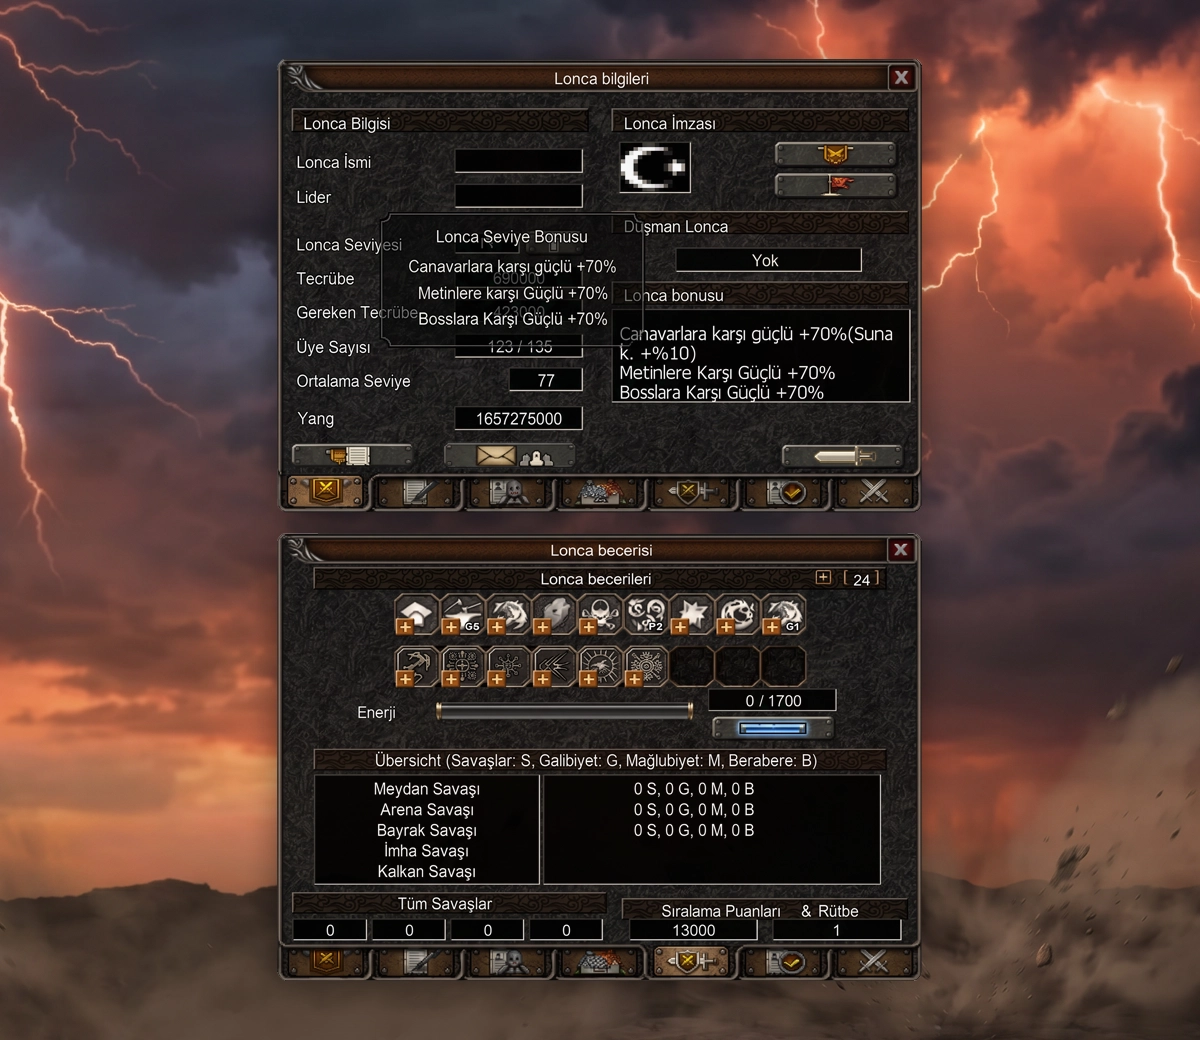Click the Rütbe value 1

pyautogui.click(x=837, y=930)
